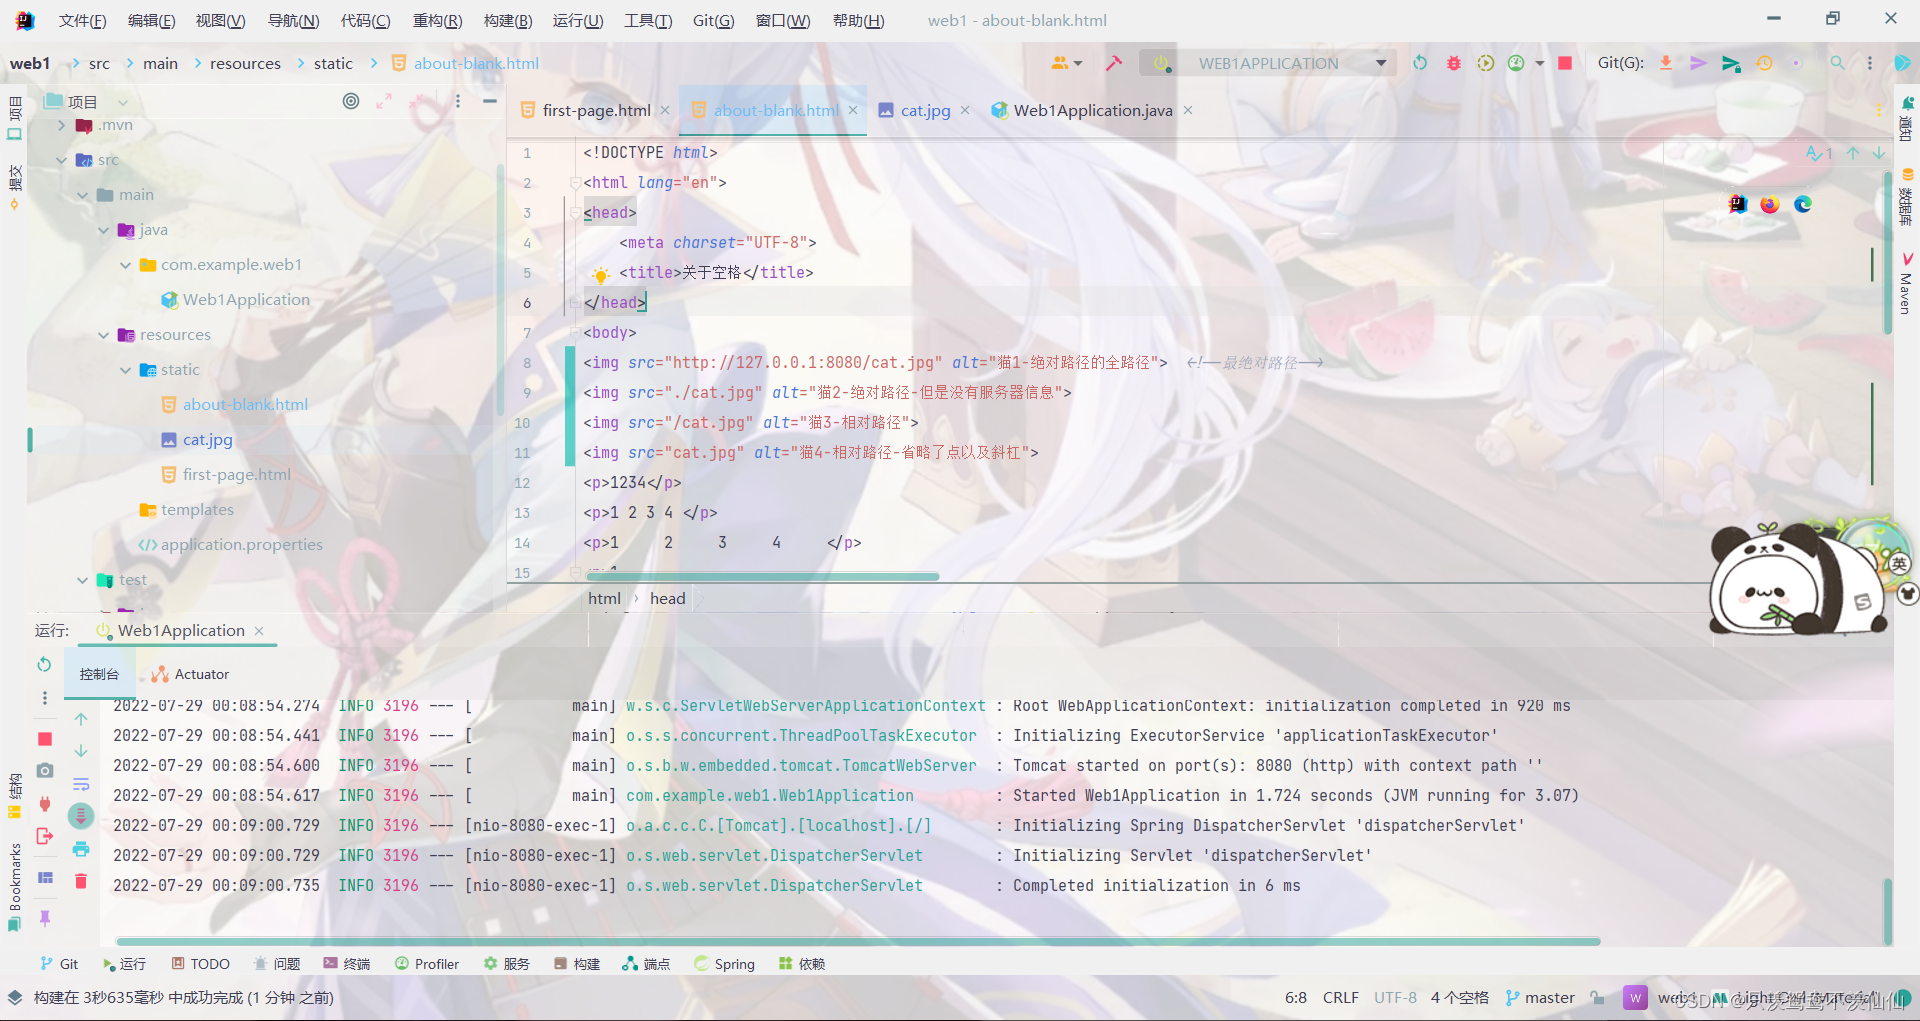
Task: Switch to Web1Application.java editor tab
Action: (1092, 110)
